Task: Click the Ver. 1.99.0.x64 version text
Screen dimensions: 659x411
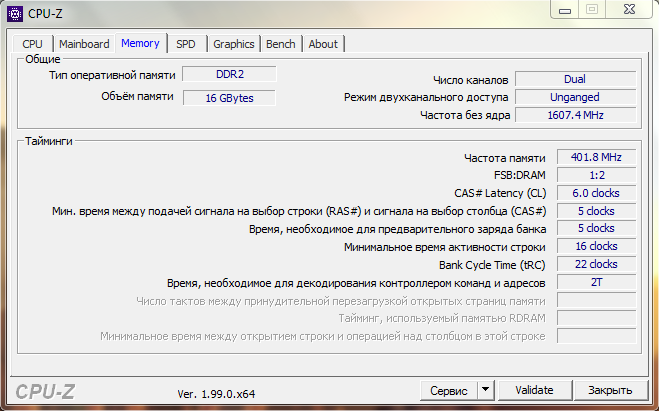Action: pyautogui.click(x=216, y=394)
